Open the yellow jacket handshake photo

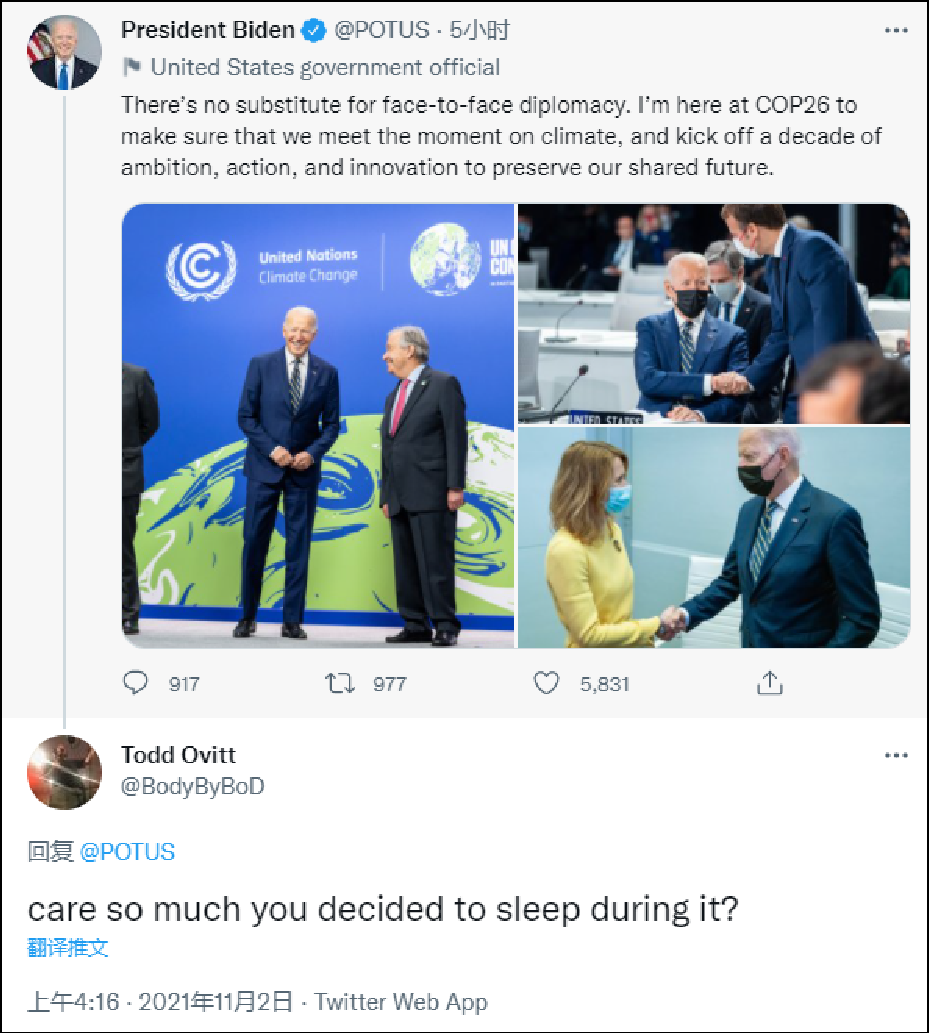pos(713,538)
